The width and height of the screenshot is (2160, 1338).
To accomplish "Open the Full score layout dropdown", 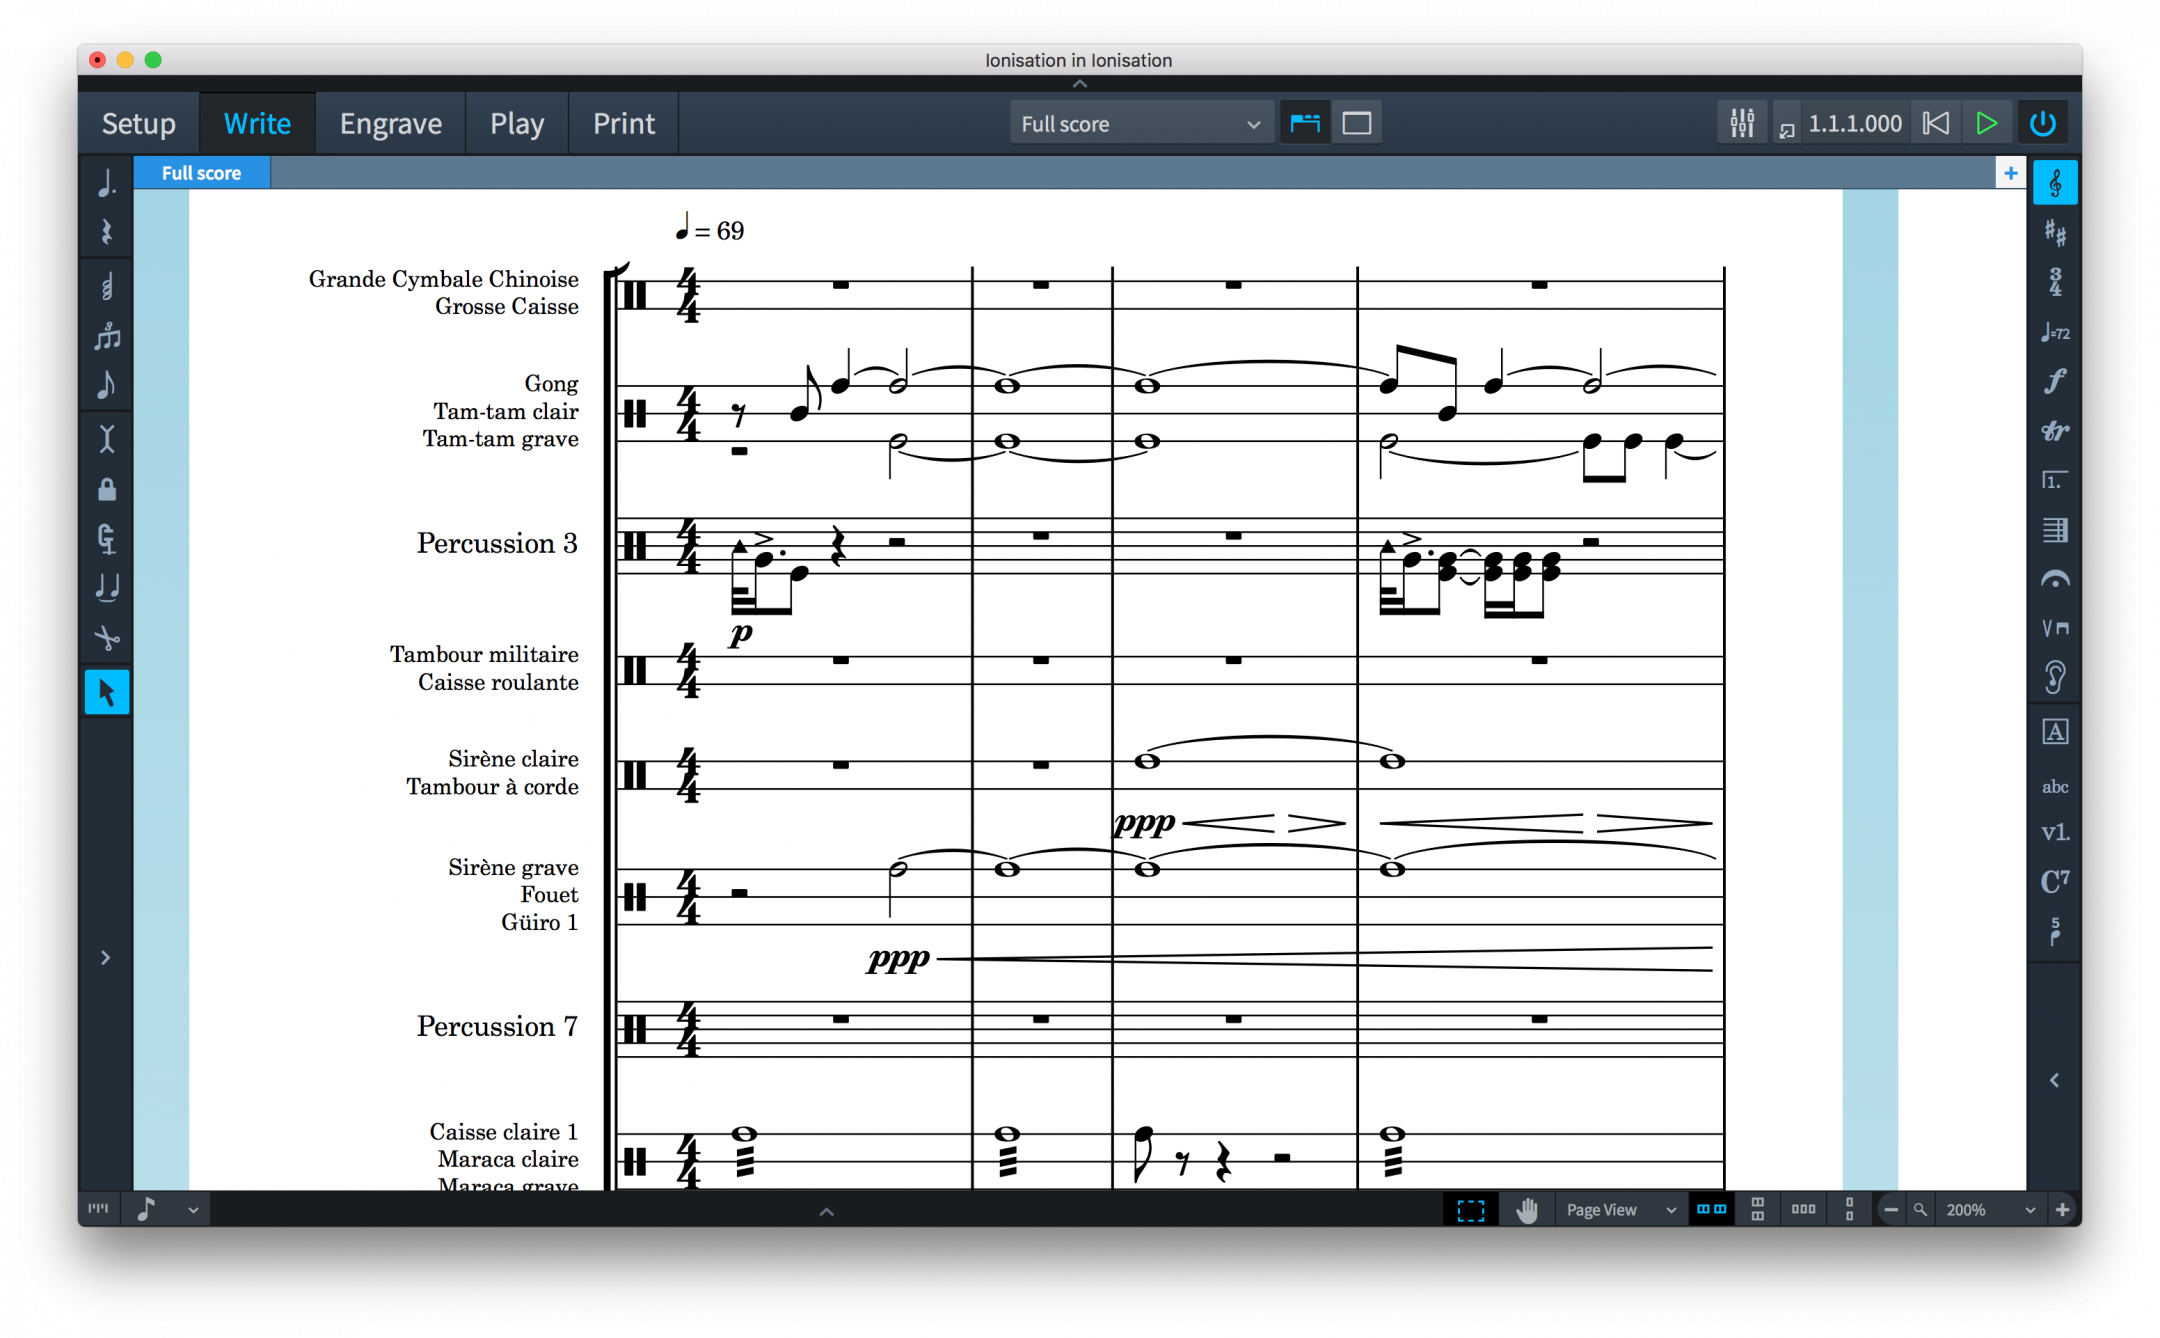I will click(x=1140, y=124).
